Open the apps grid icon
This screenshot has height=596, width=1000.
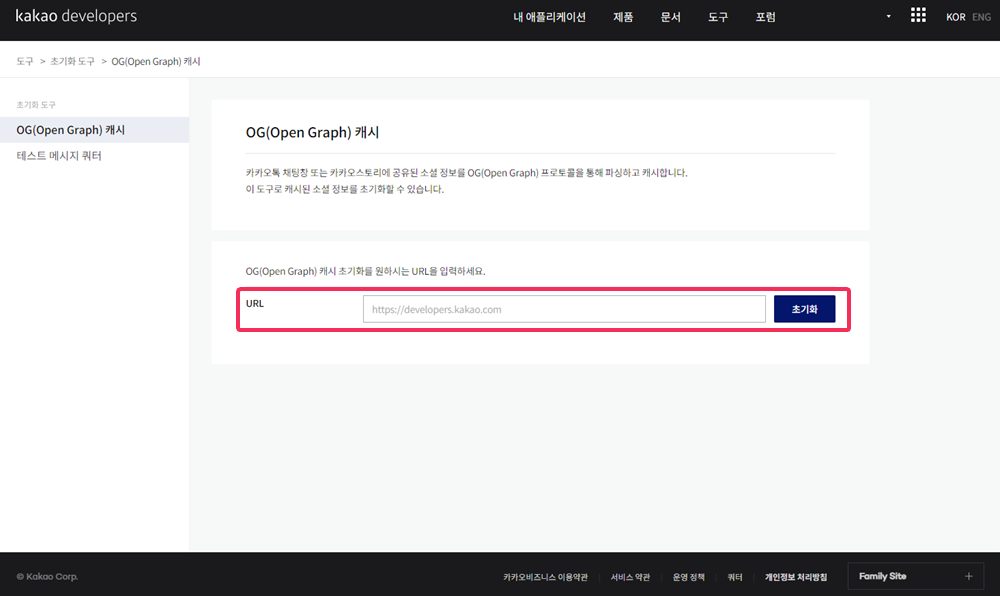918,15
